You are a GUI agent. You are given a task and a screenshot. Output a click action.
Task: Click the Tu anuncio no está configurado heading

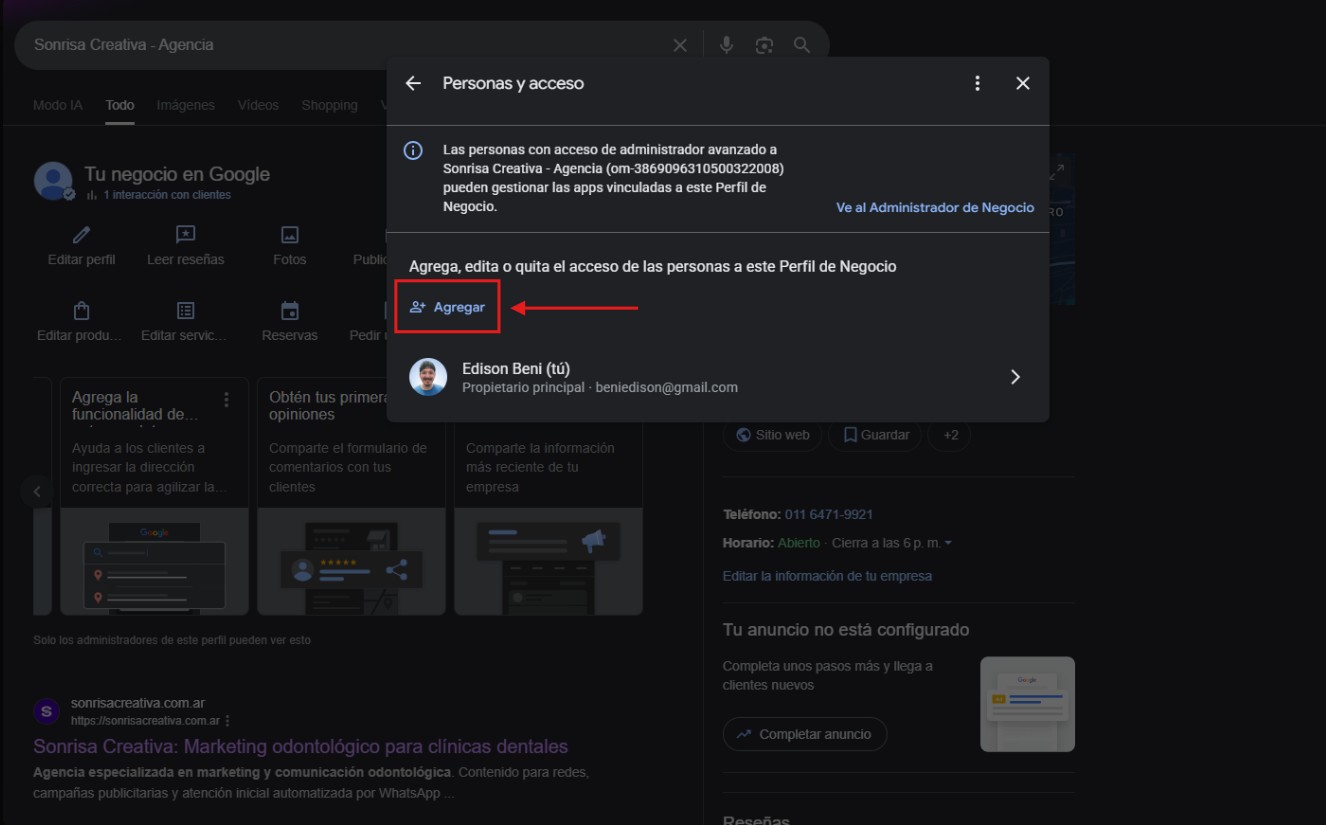pyautogui.click(x=846, y=630)
